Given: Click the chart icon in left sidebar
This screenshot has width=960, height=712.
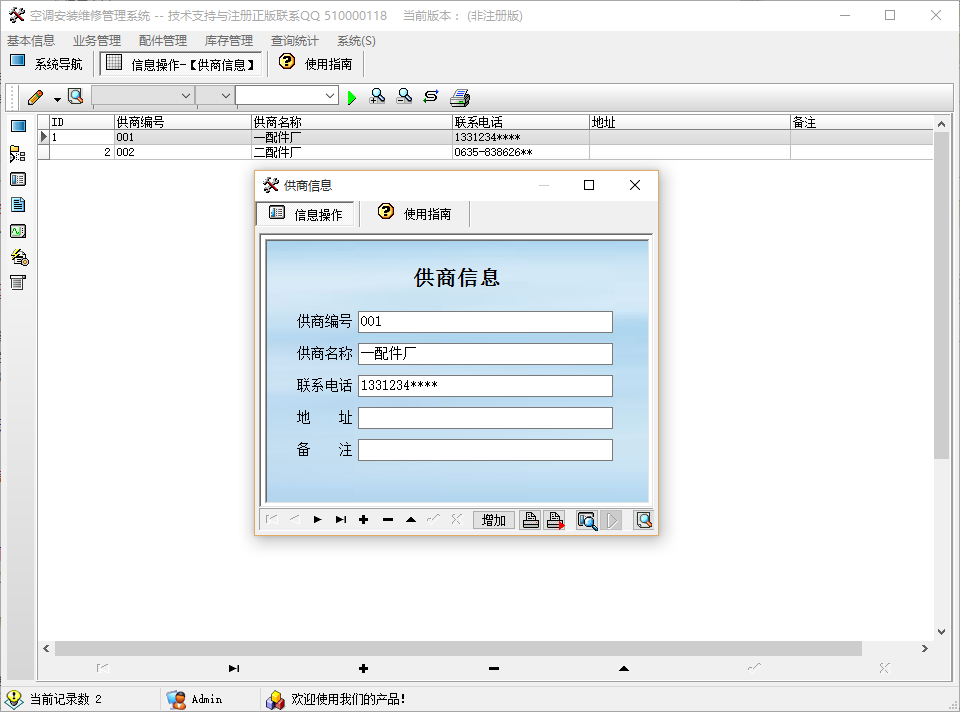Looking at the screenshot, I should [18, 231].
